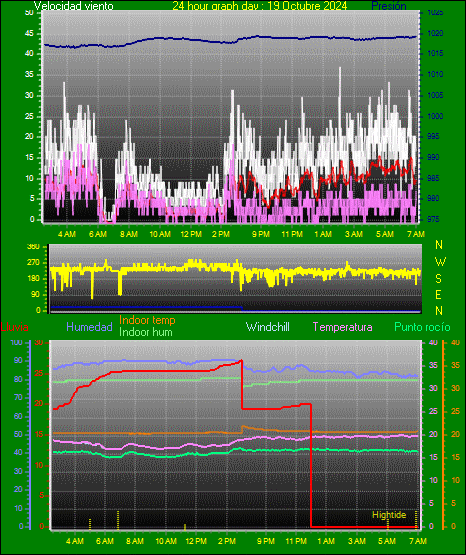The width and height of the screenshot is (466, 555).
Task: Click the '90' wind direction axis value
Action: pos(36,295)
